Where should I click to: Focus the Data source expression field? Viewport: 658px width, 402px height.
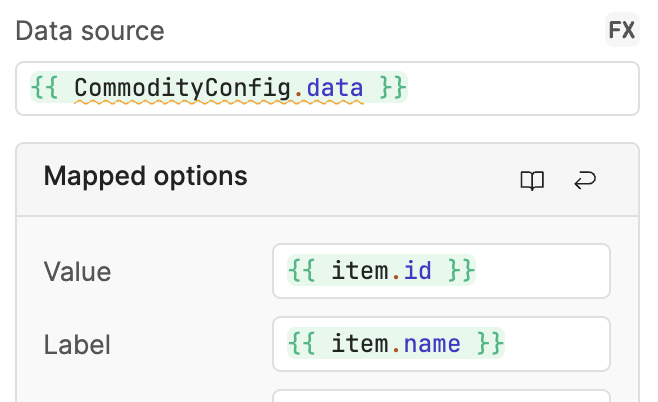(x=327, y=89)
